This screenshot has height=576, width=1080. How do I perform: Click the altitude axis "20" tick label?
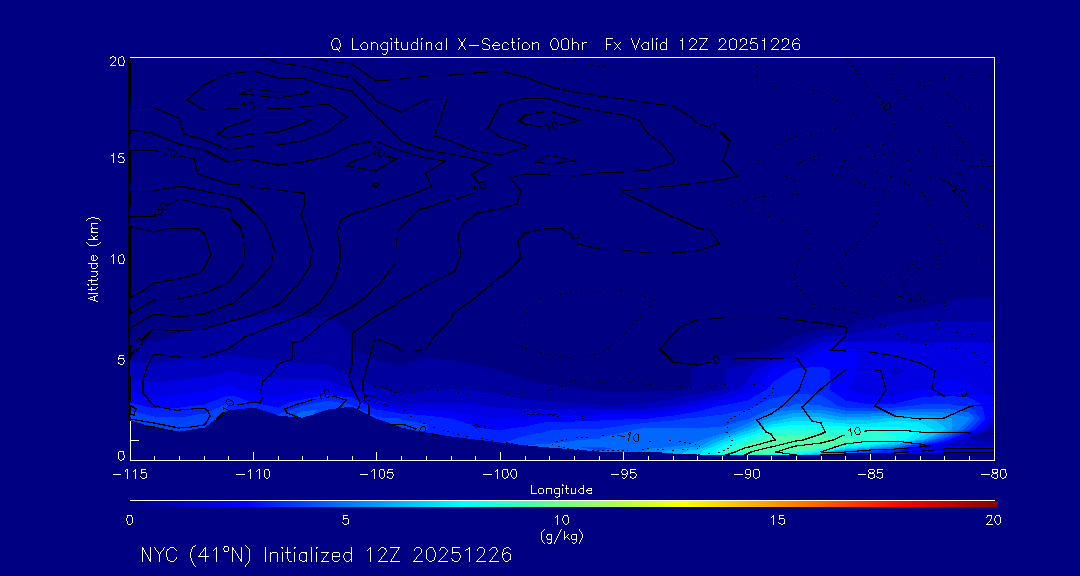coord(118,61)
